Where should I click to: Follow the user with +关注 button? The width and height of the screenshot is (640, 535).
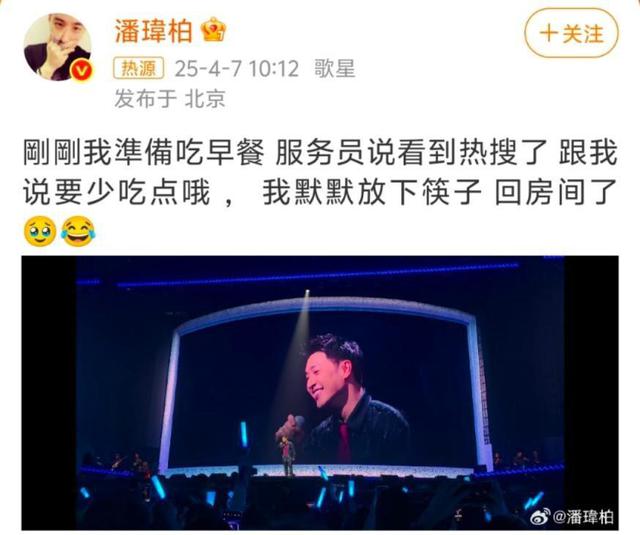[x=571, y=33]
